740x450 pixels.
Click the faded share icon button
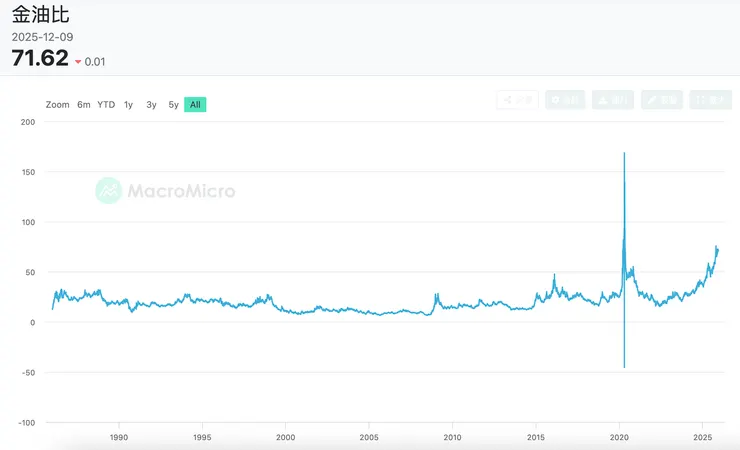517,100
